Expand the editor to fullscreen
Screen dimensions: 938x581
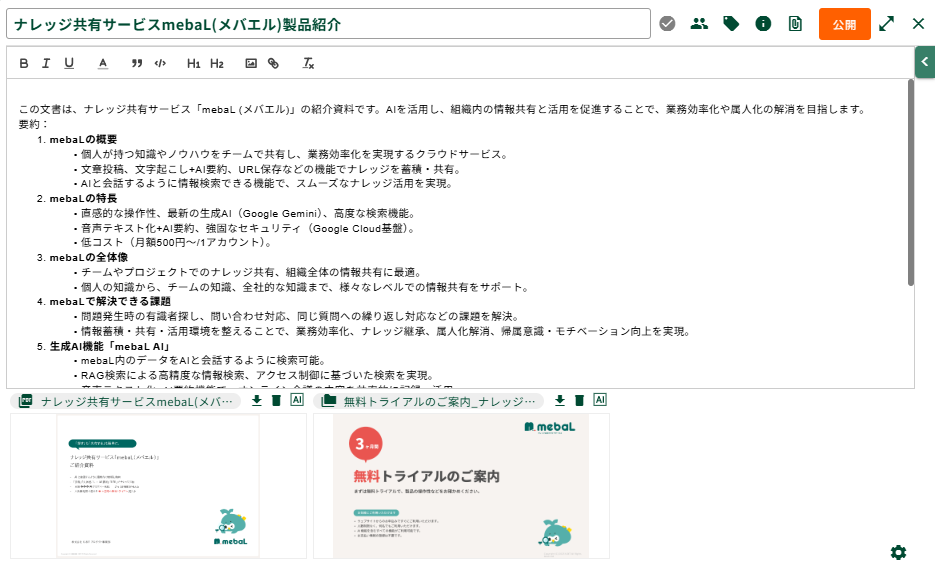(887, 24)
